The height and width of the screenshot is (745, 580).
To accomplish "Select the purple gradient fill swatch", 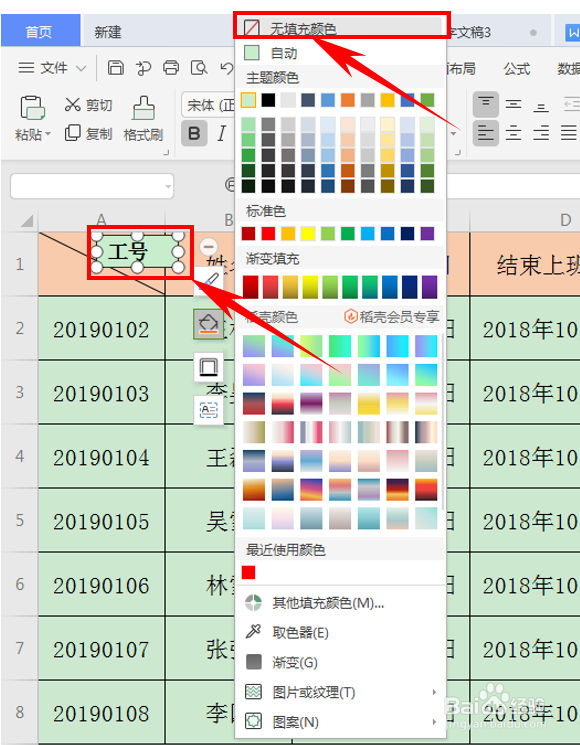I will tap(429, 287).
